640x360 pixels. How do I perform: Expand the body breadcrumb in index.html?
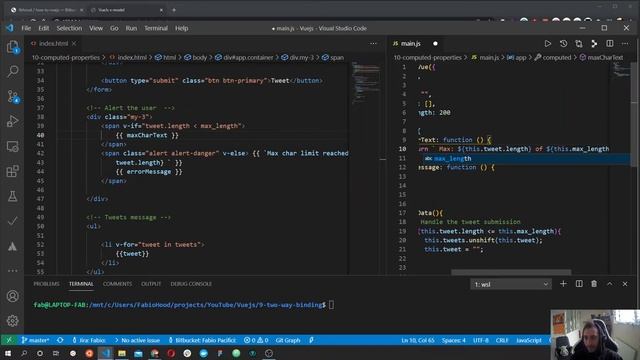tap(196, 58)
